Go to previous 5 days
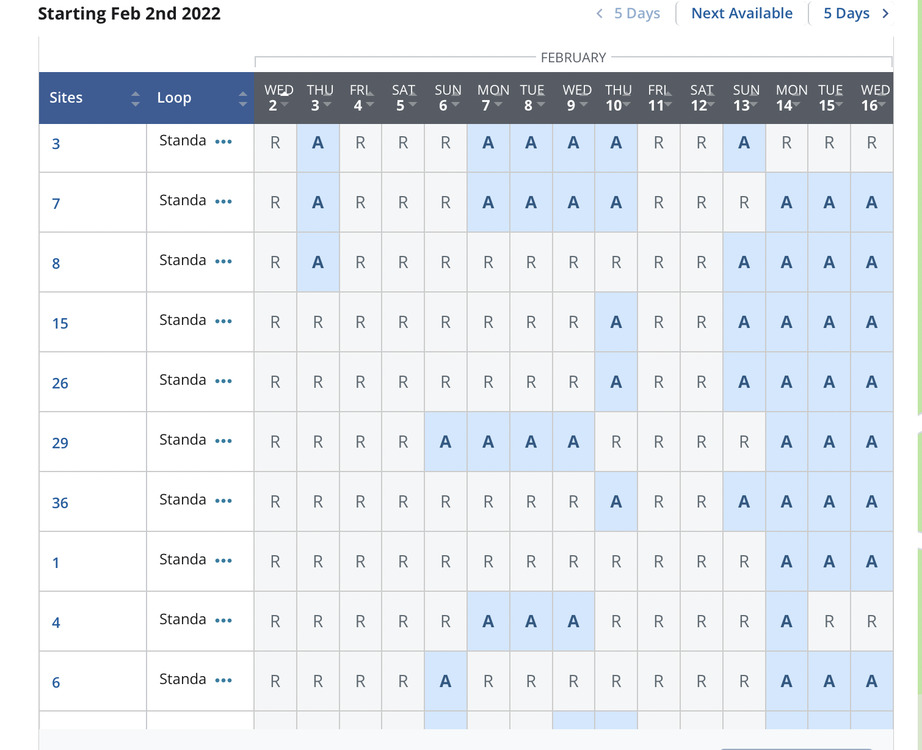Image resolution: width=922 pixels, height=750 pixels. point(628,13)
